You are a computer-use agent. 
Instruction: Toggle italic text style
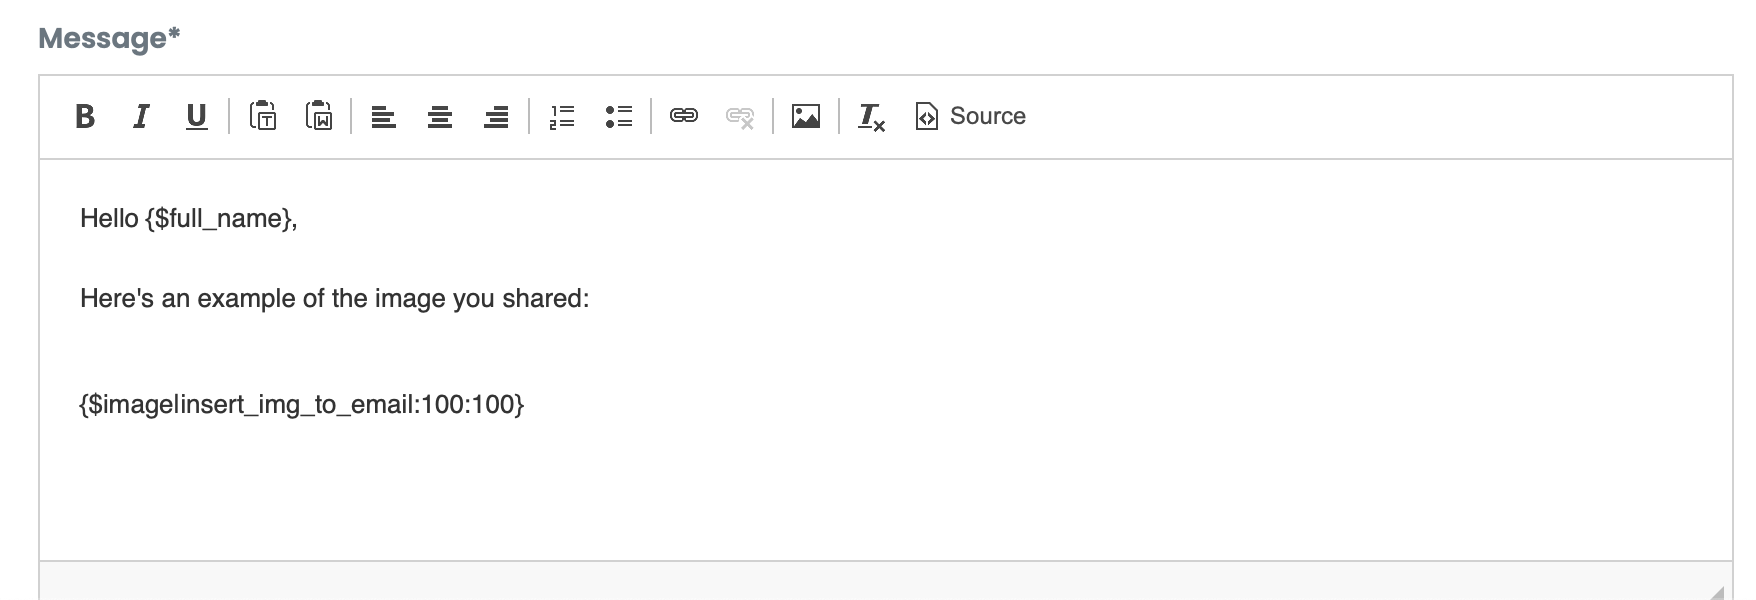click(141, 117)
